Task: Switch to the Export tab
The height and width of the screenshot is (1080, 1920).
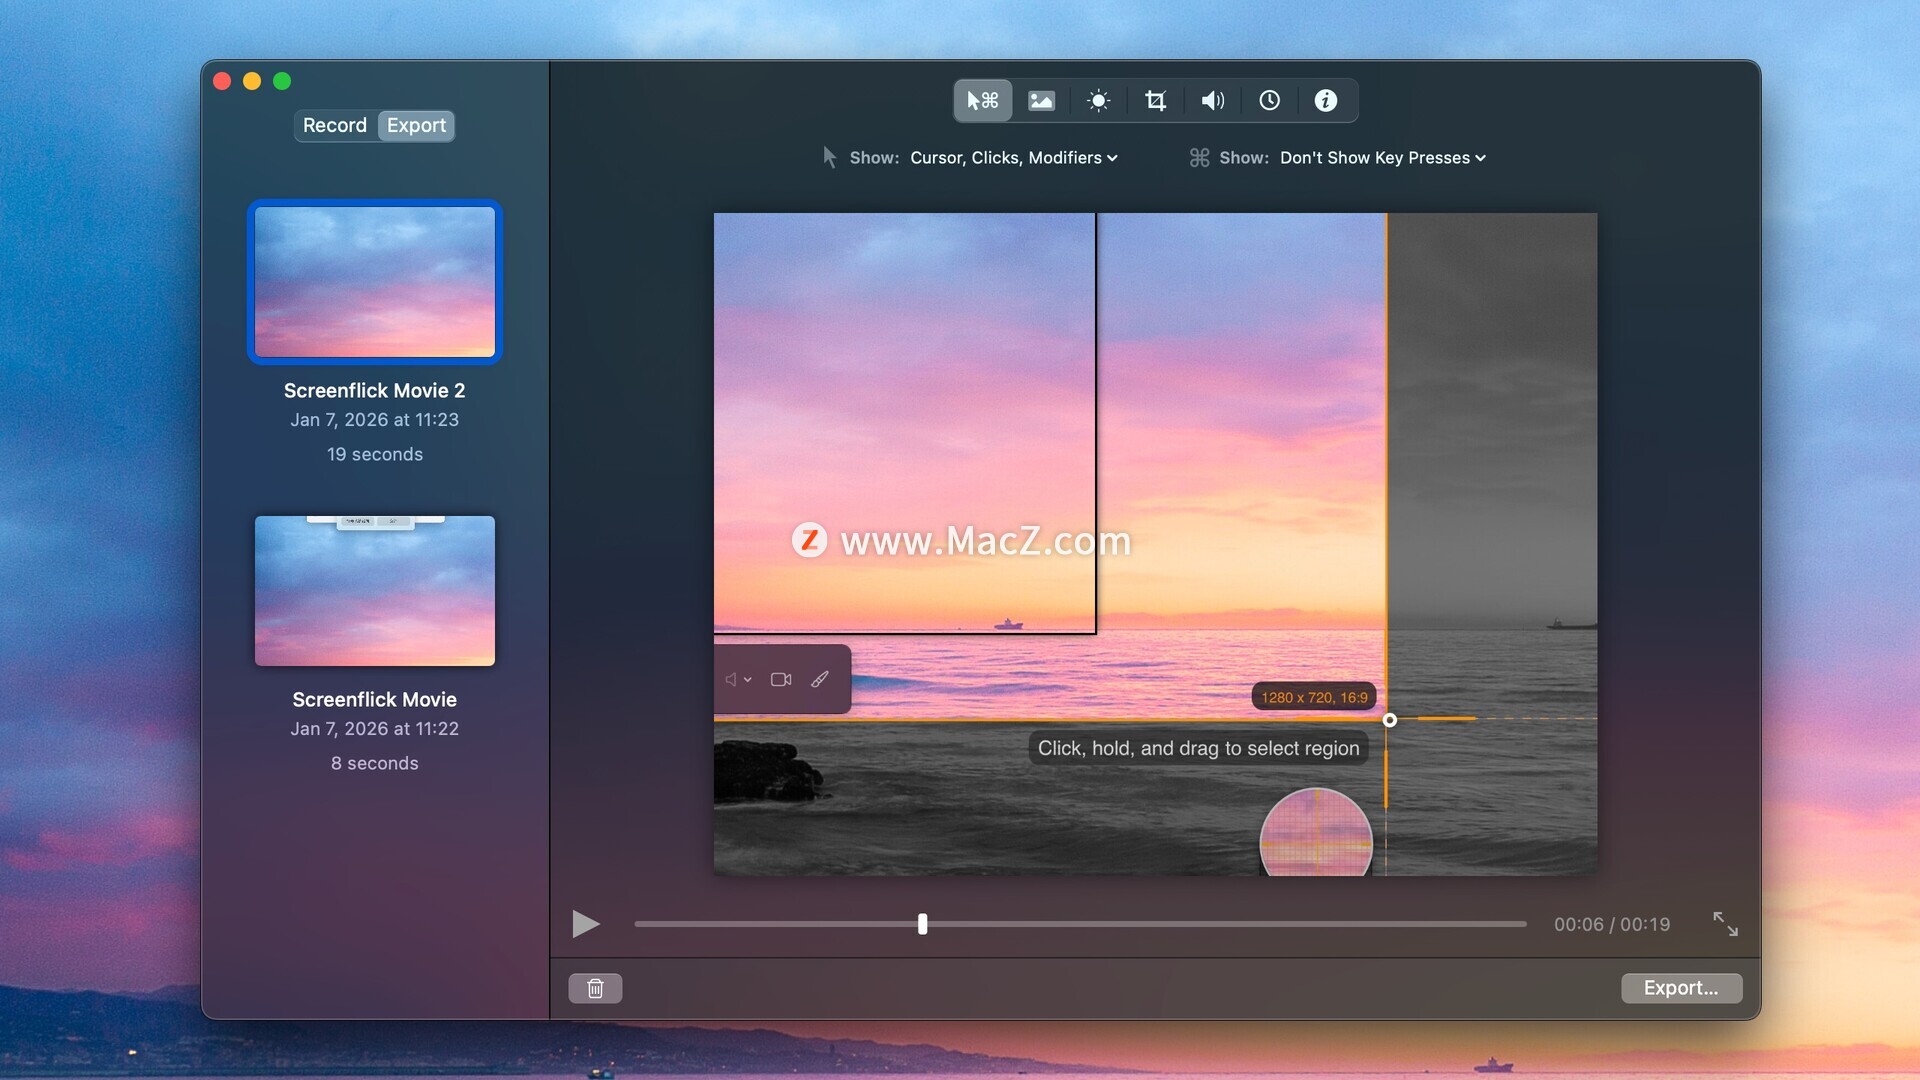Action: (416, 125)
